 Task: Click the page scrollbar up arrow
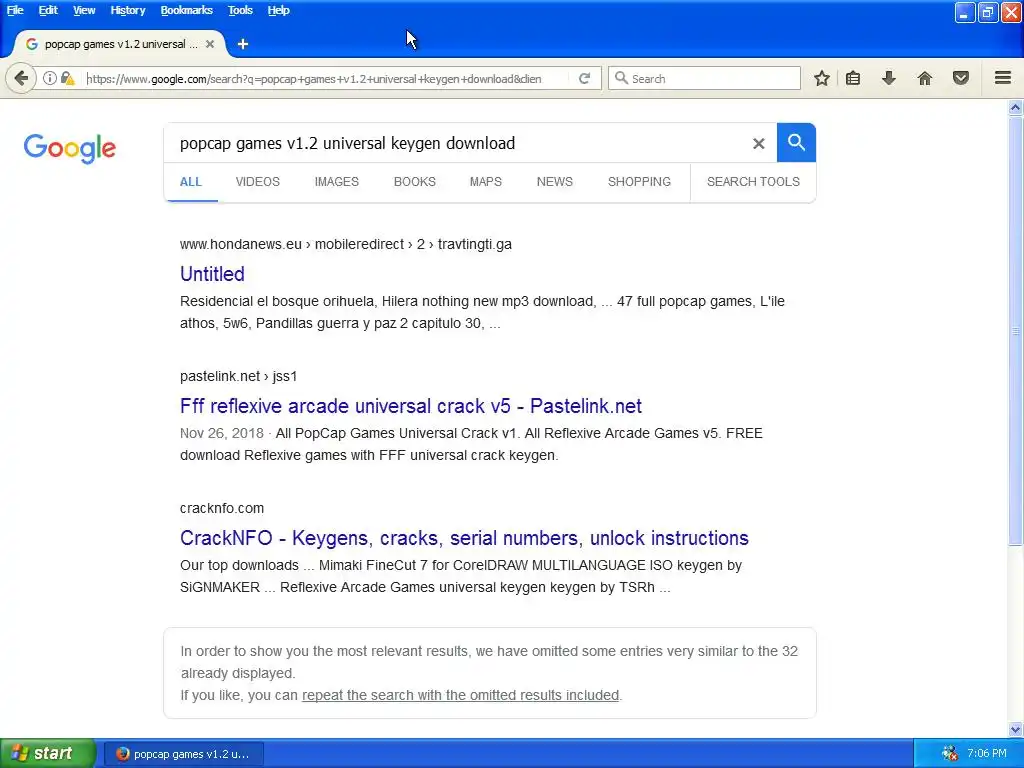(x=1016, y=107)
